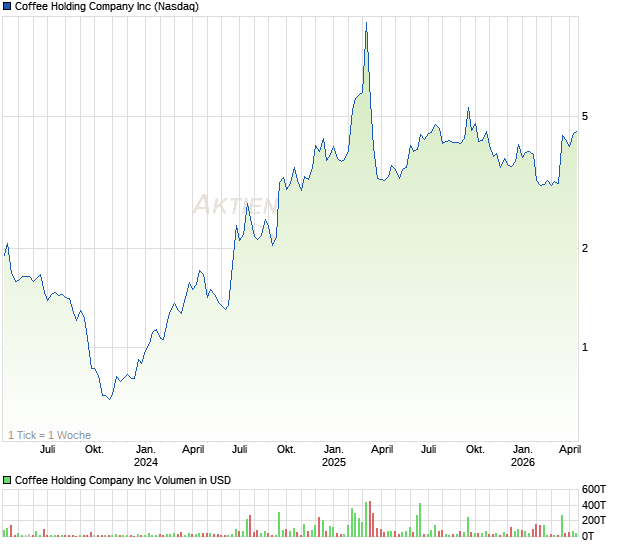Click the volume axis label '400T'
Image resolution: width=620 pixels, height=546 pixels.
594,505
